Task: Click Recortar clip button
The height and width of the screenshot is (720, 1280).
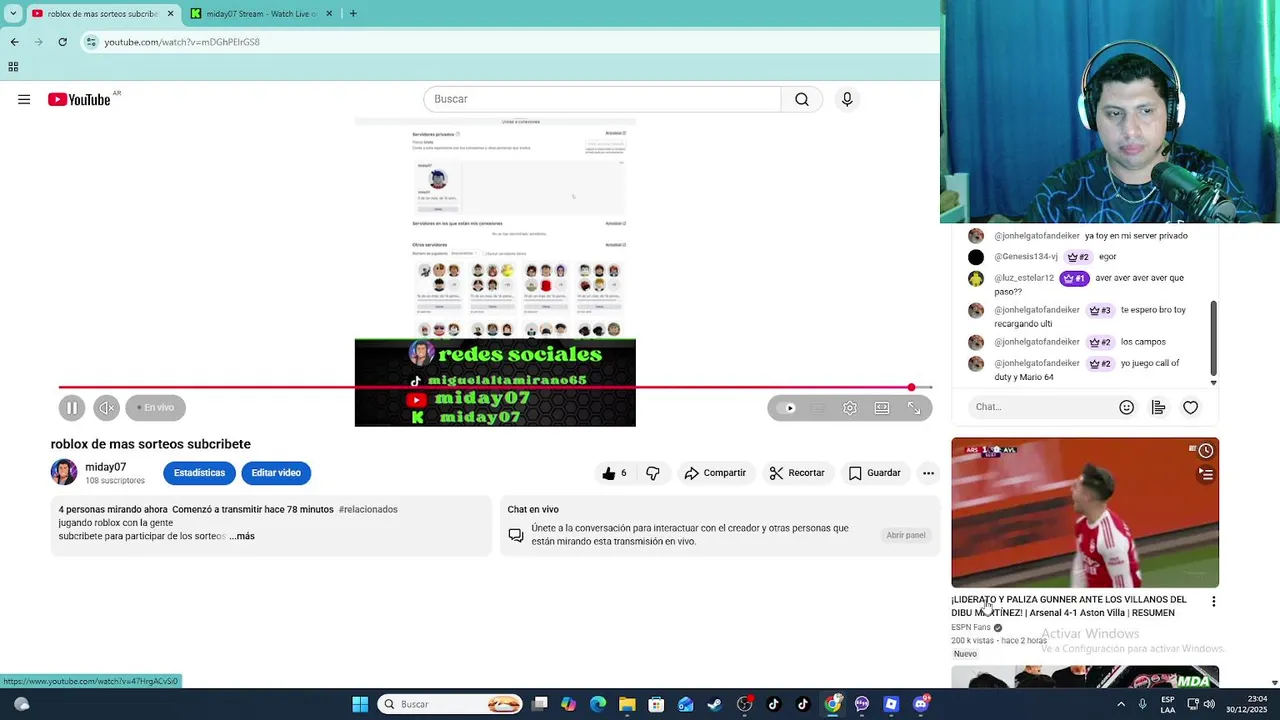Action: (x=797, y=473)
